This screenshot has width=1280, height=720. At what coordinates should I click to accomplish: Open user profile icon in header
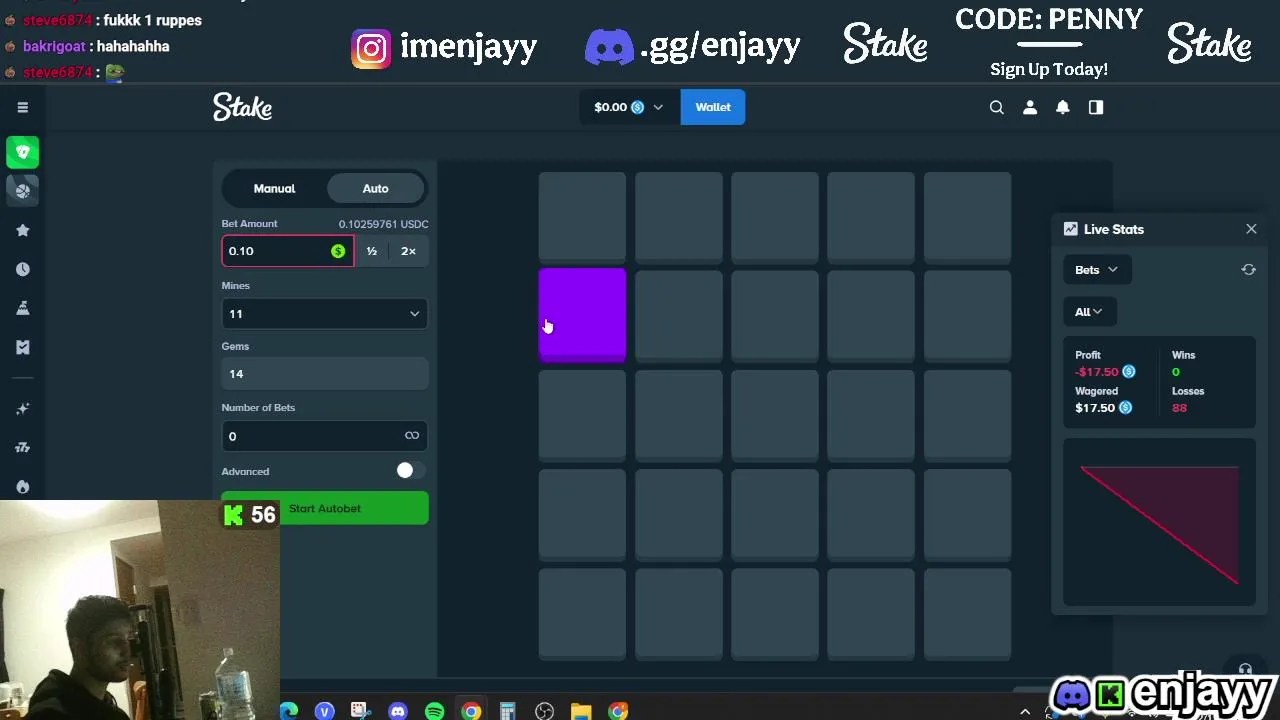point(1030,107)
